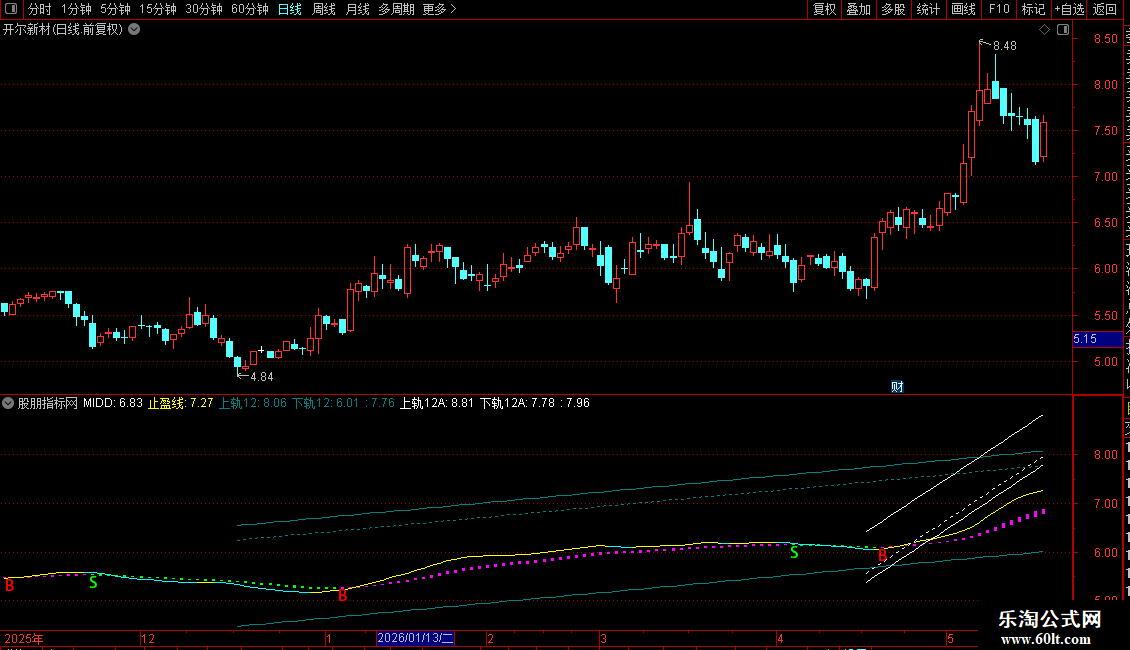Open the dropdown next to 开尔新材(日线.前复权)
This screenshot has height=650, width=1130.
click(134, 30)
